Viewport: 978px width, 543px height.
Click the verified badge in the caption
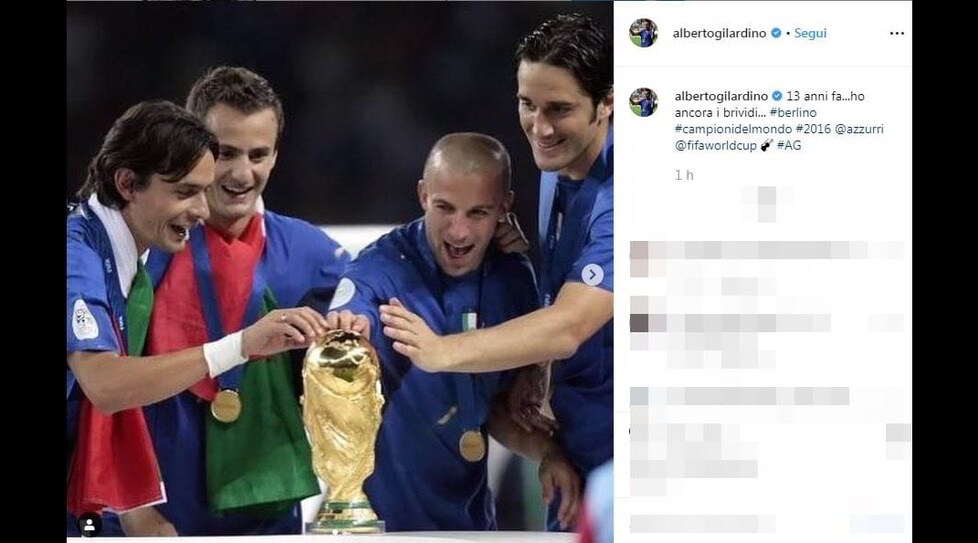(777, 96)
